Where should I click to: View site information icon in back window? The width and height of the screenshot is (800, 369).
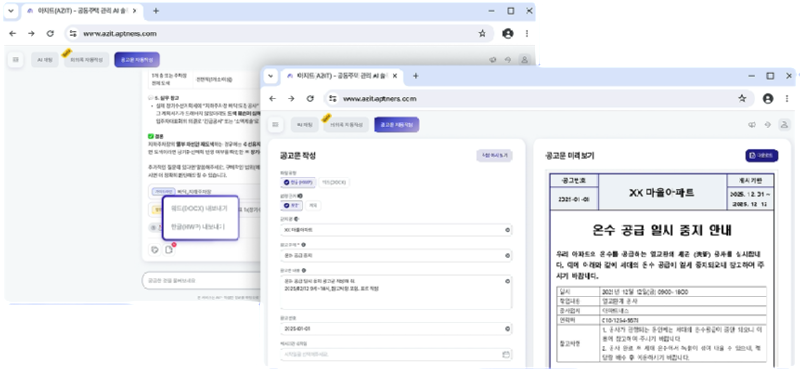73,34
